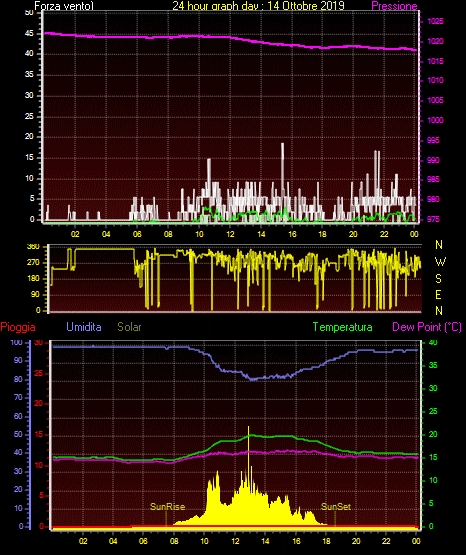Viewport: 466px width, 555px height.
Task: Click green temperature axis value 30
Action: point(433,388)
